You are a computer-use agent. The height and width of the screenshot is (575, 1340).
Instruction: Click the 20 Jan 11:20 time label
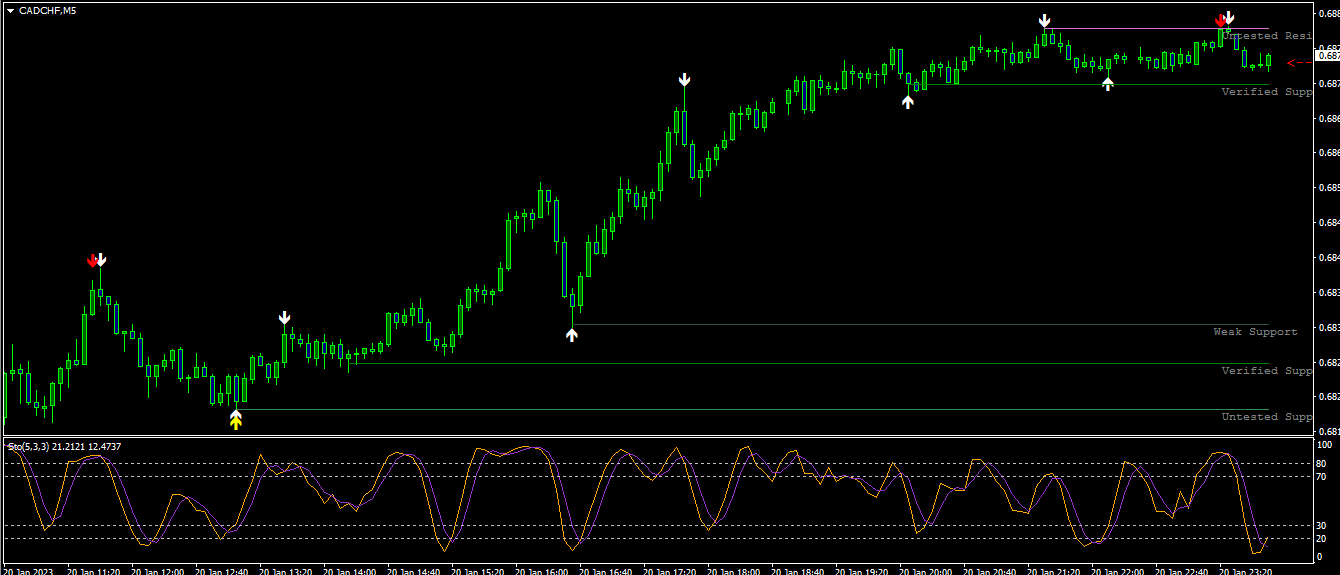click(94, 570)
